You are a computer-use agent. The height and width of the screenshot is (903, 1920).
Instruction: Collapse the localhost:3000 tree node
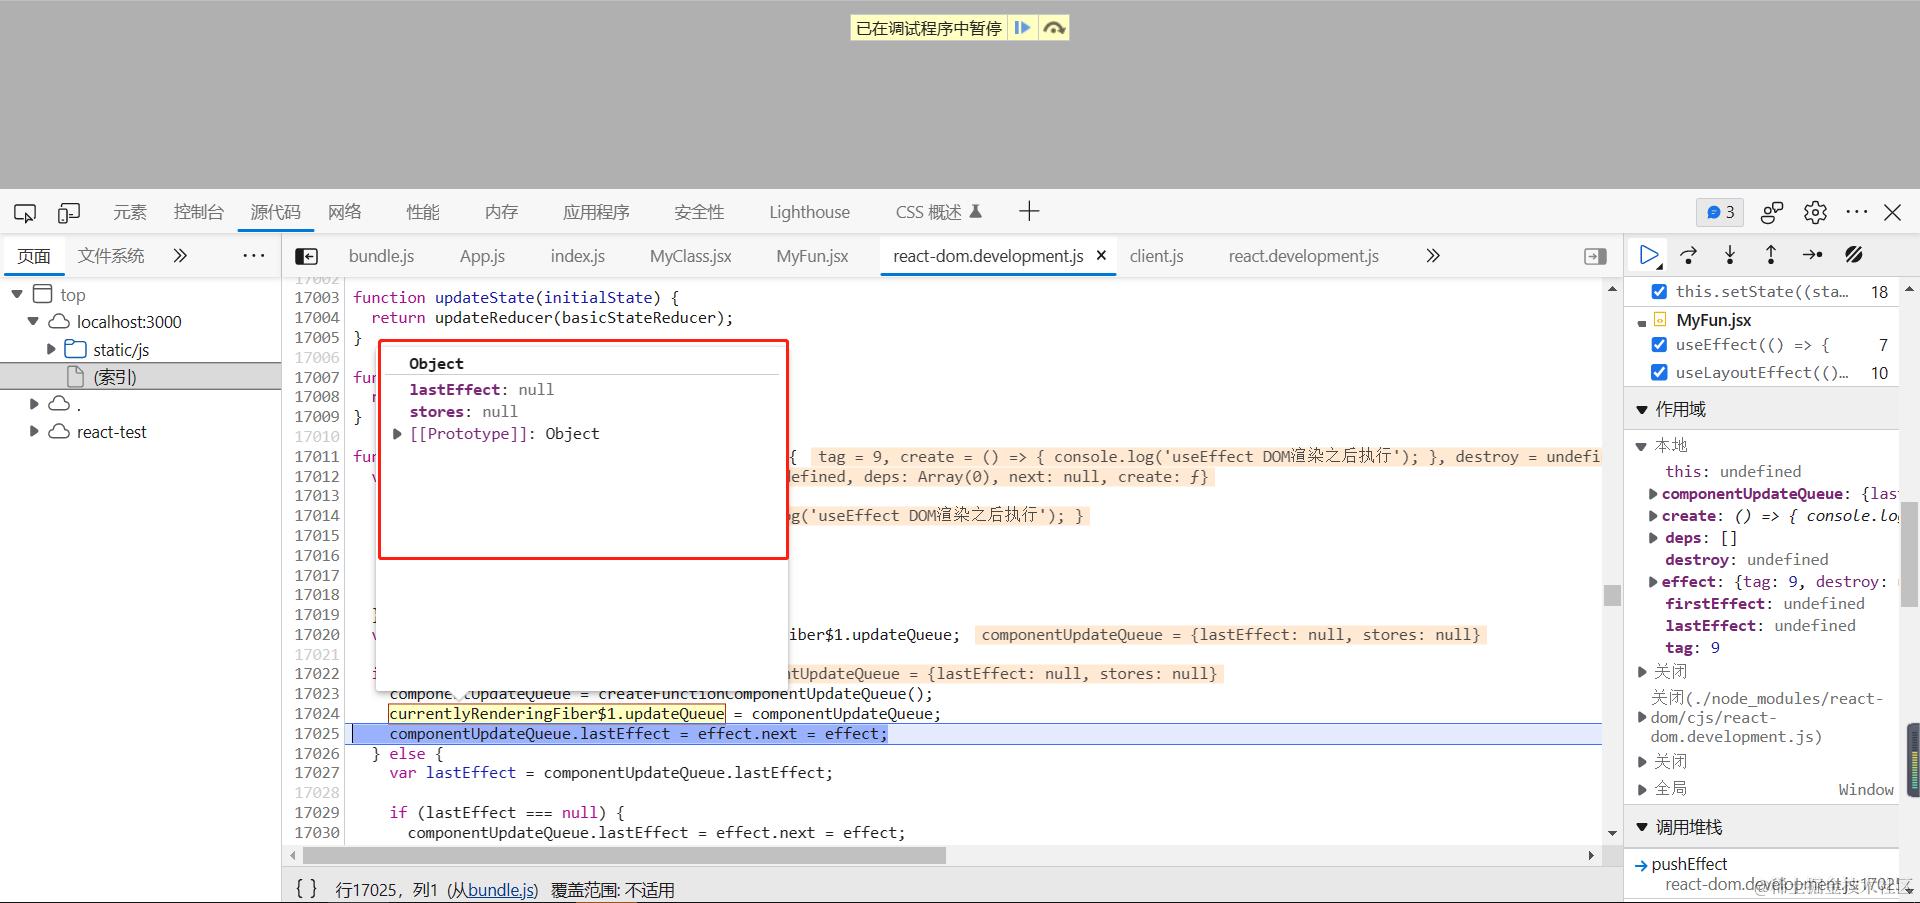pos(33,322)
